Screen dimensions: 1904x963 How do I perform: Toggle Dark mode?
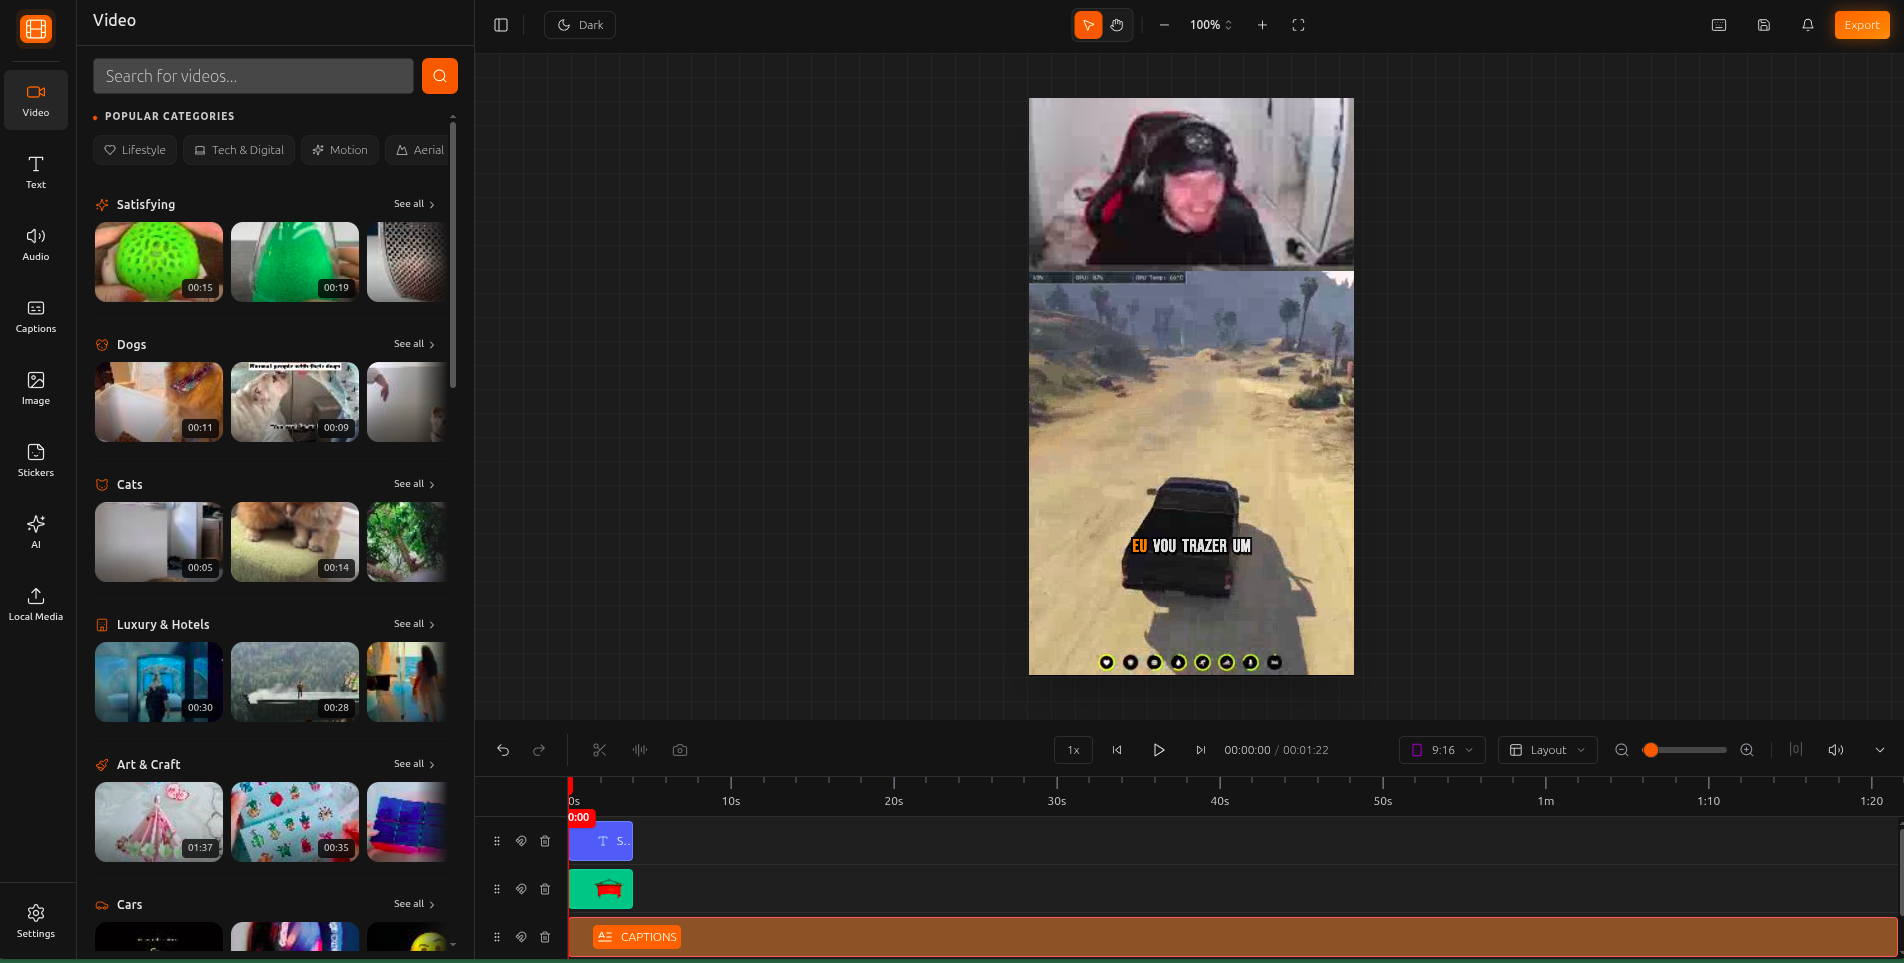579,24
